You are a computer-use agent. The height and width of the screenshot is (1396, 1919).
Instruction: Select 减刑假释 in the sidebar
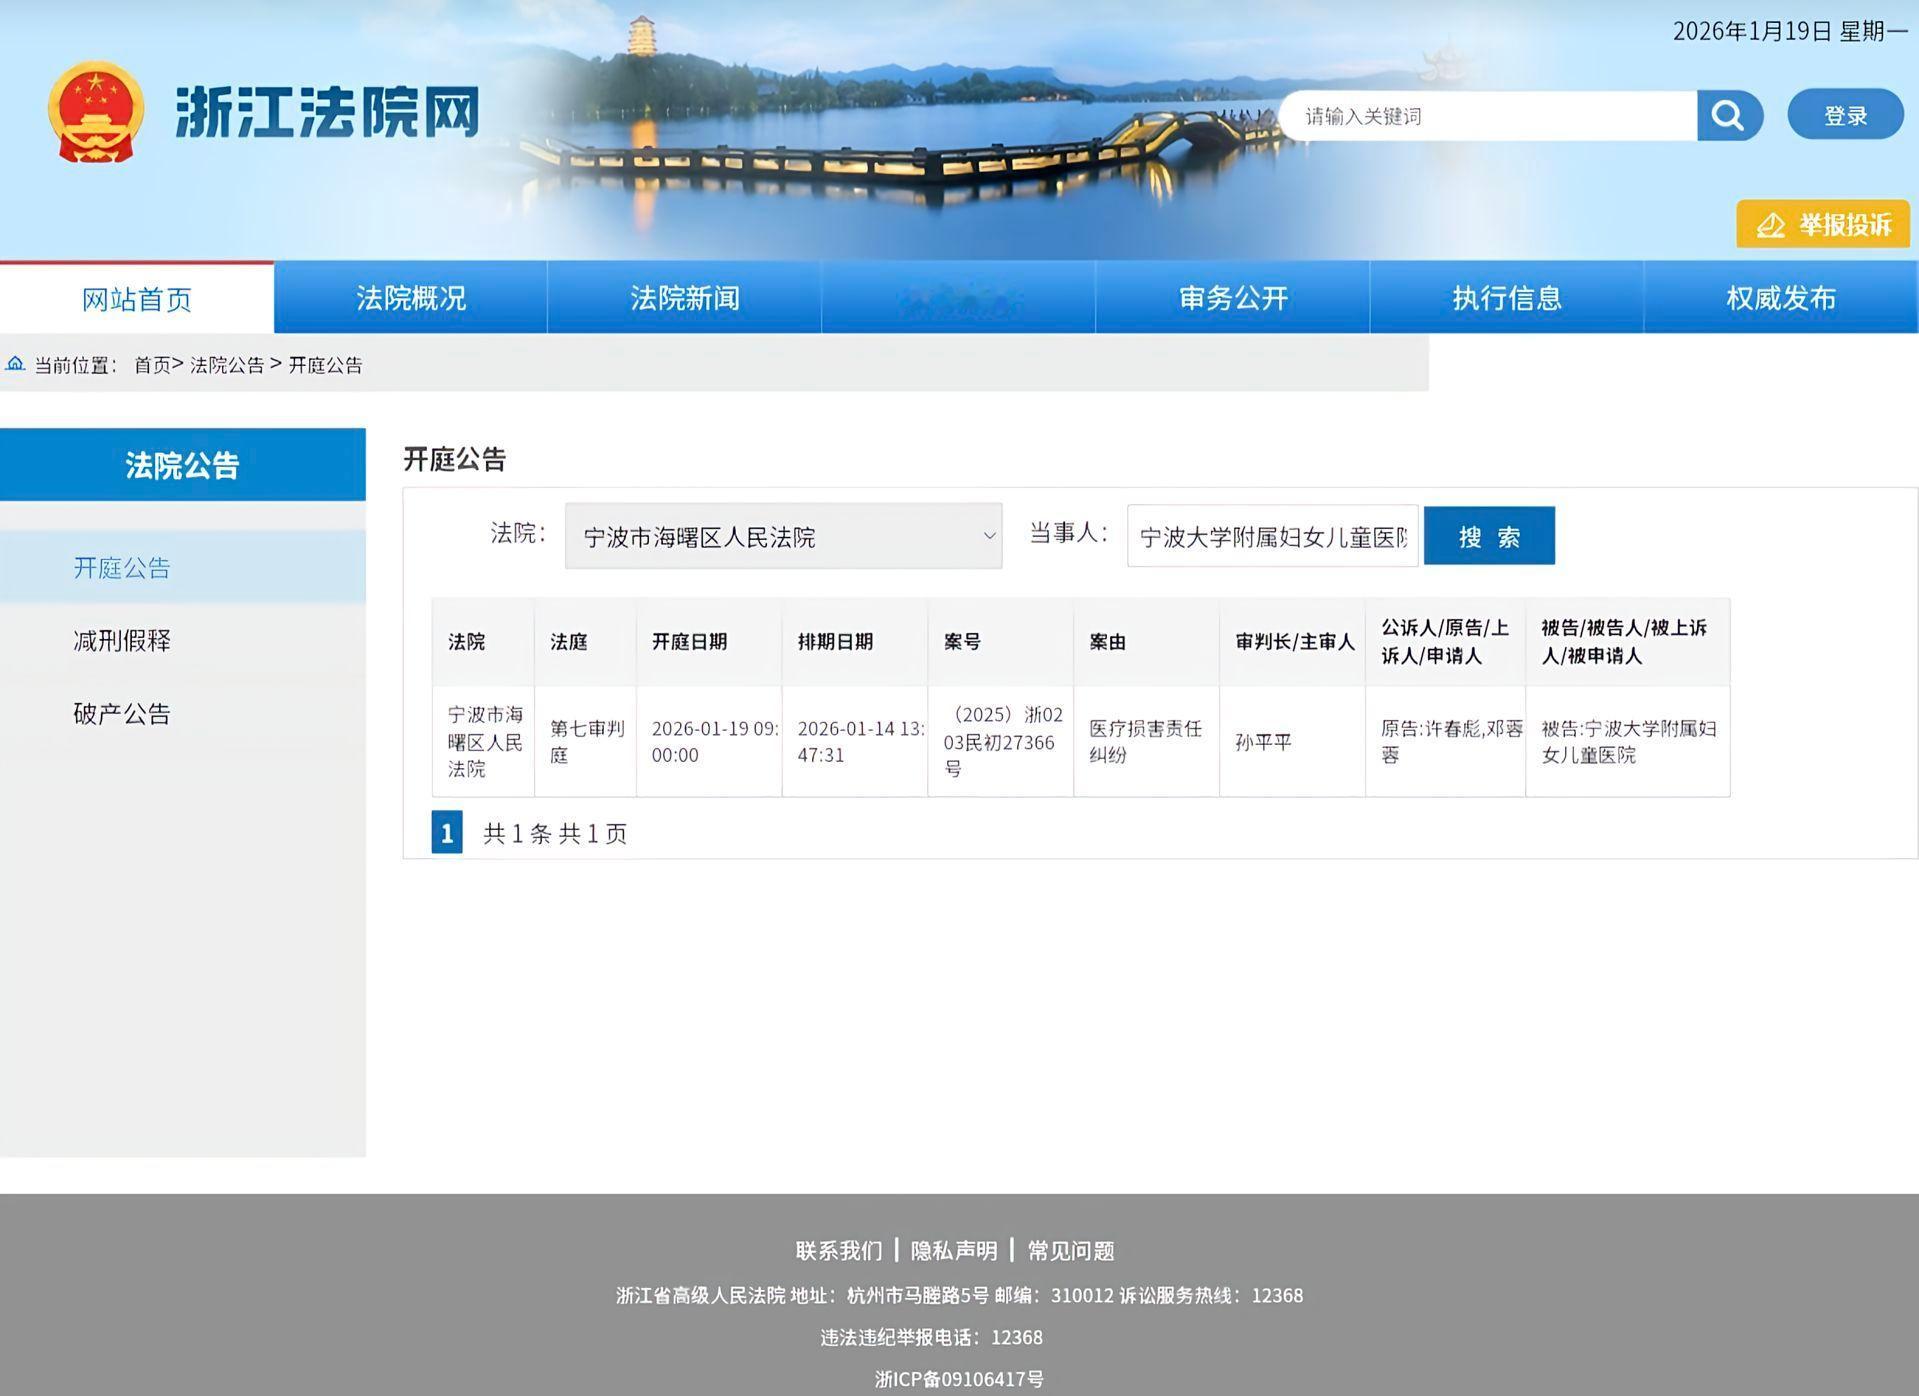(121, 641)
